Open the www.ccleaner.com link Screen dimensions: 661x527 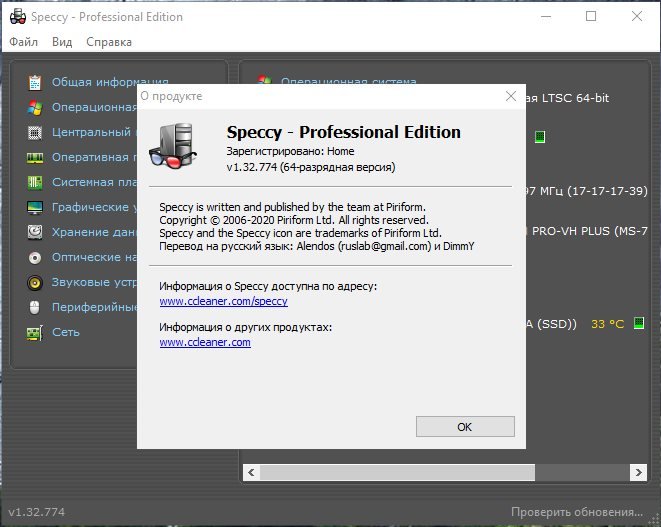click(205, 342)
